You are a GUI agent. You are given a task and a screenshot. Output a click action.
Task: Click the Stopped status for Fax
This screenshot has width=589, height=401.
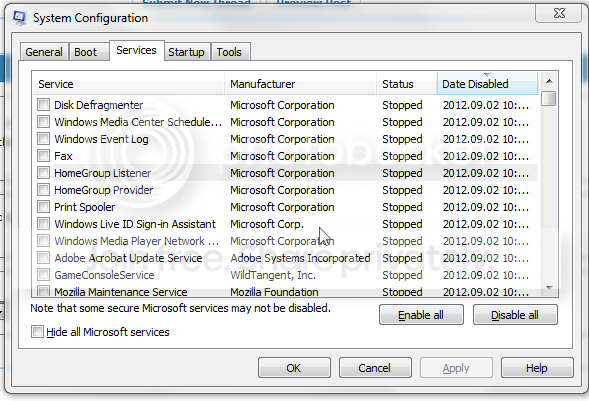pos(402,156)
